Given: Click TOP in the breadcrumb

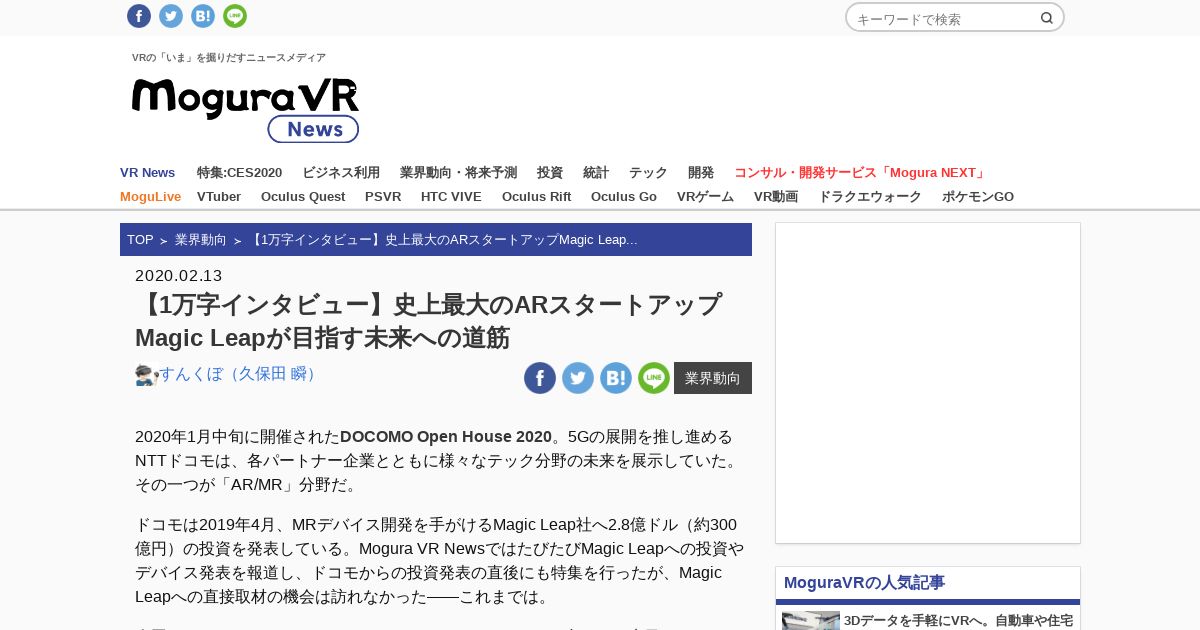Looking at the screenshot, I should pyautogui.click(x=140, y=240).
